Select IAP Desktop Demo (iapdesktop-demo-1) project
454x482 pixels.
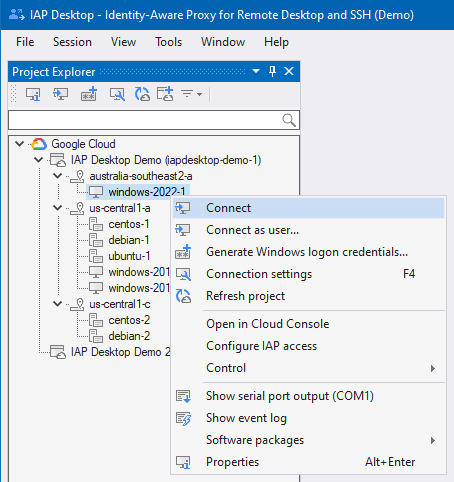coord(166,160)
